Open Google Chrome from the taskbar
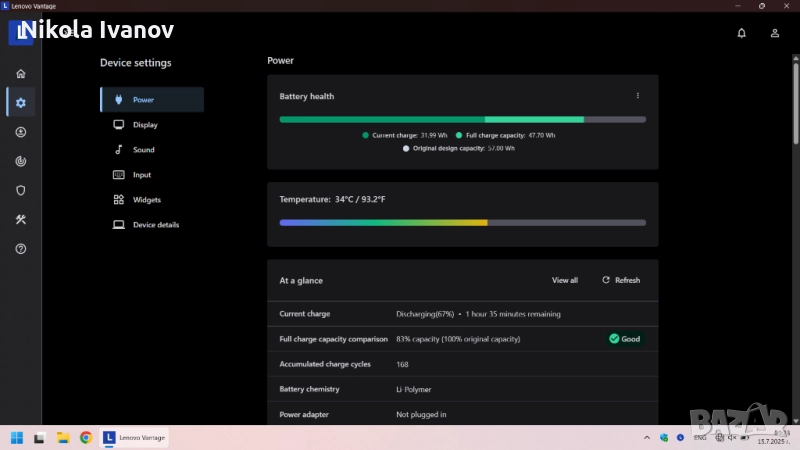The width and height of the screenshot is (800, 450). pyautogui.click(x=86, y=438)
